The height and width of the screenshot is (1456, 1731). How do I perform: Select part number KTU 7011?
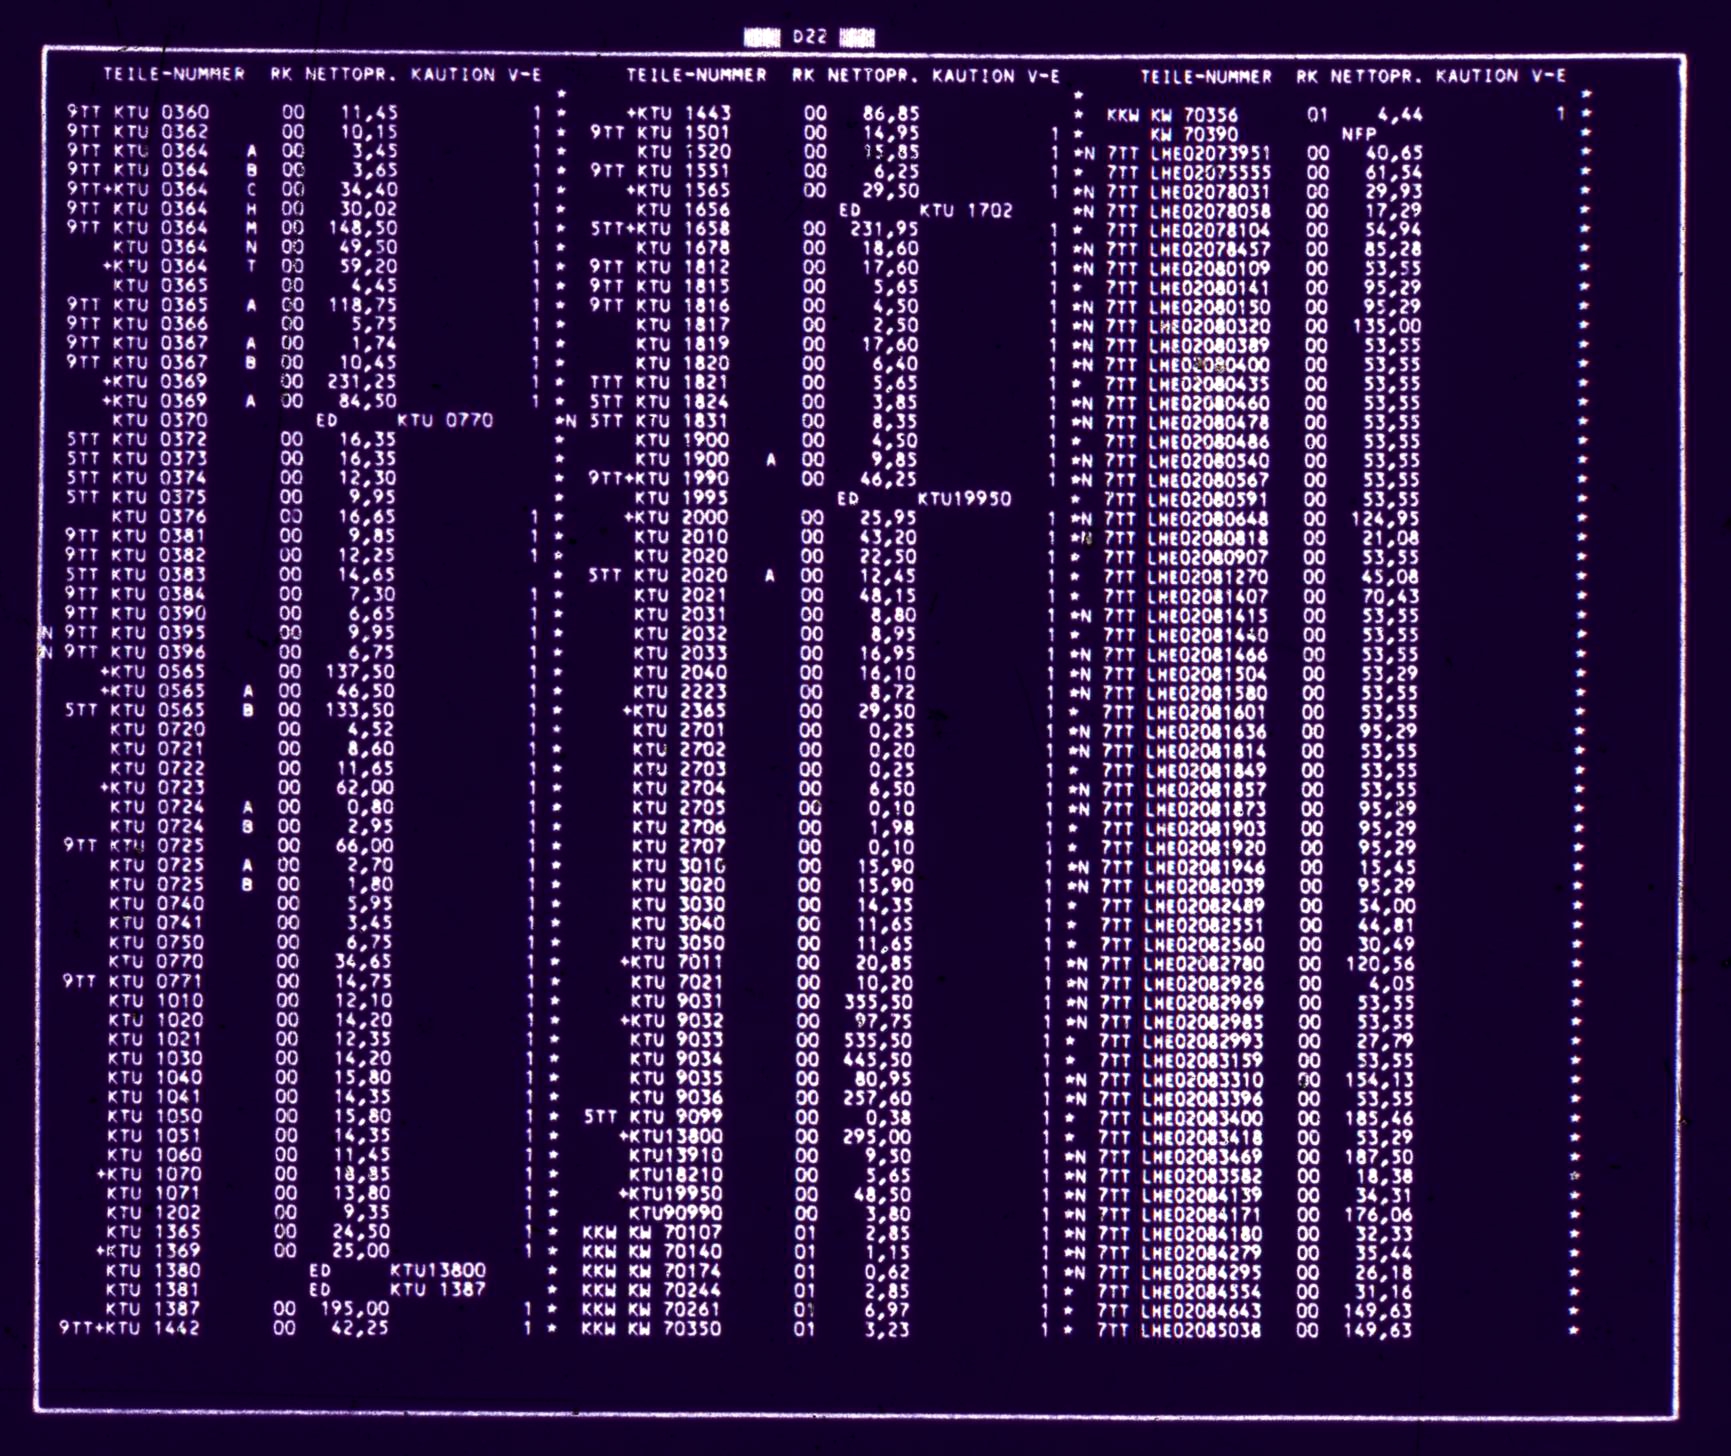tap(678, 962)
